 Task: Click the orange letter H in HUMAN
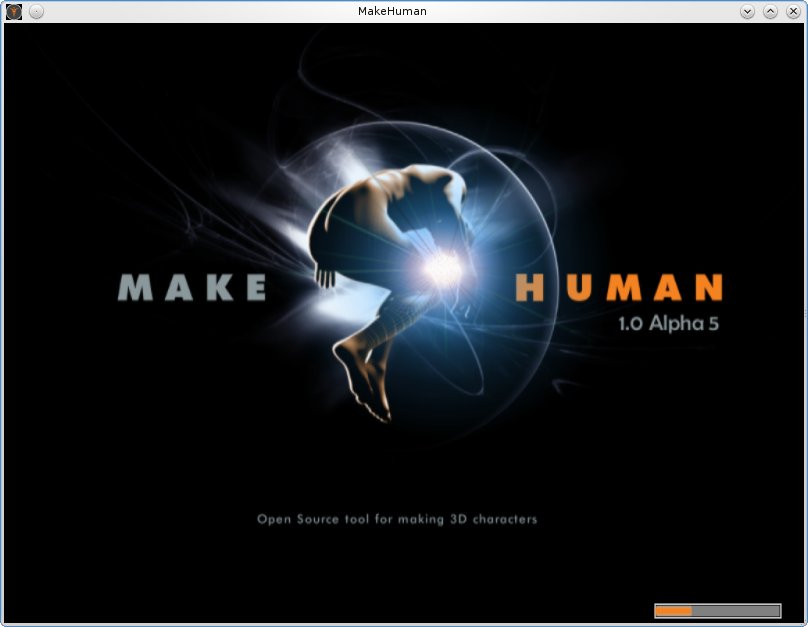[530, 288]
